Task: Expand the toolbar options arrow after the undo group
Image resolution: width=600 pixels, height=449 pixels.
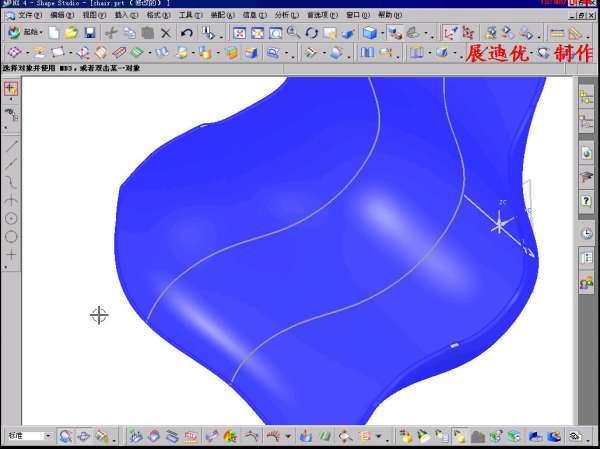Action: point(222,37)
